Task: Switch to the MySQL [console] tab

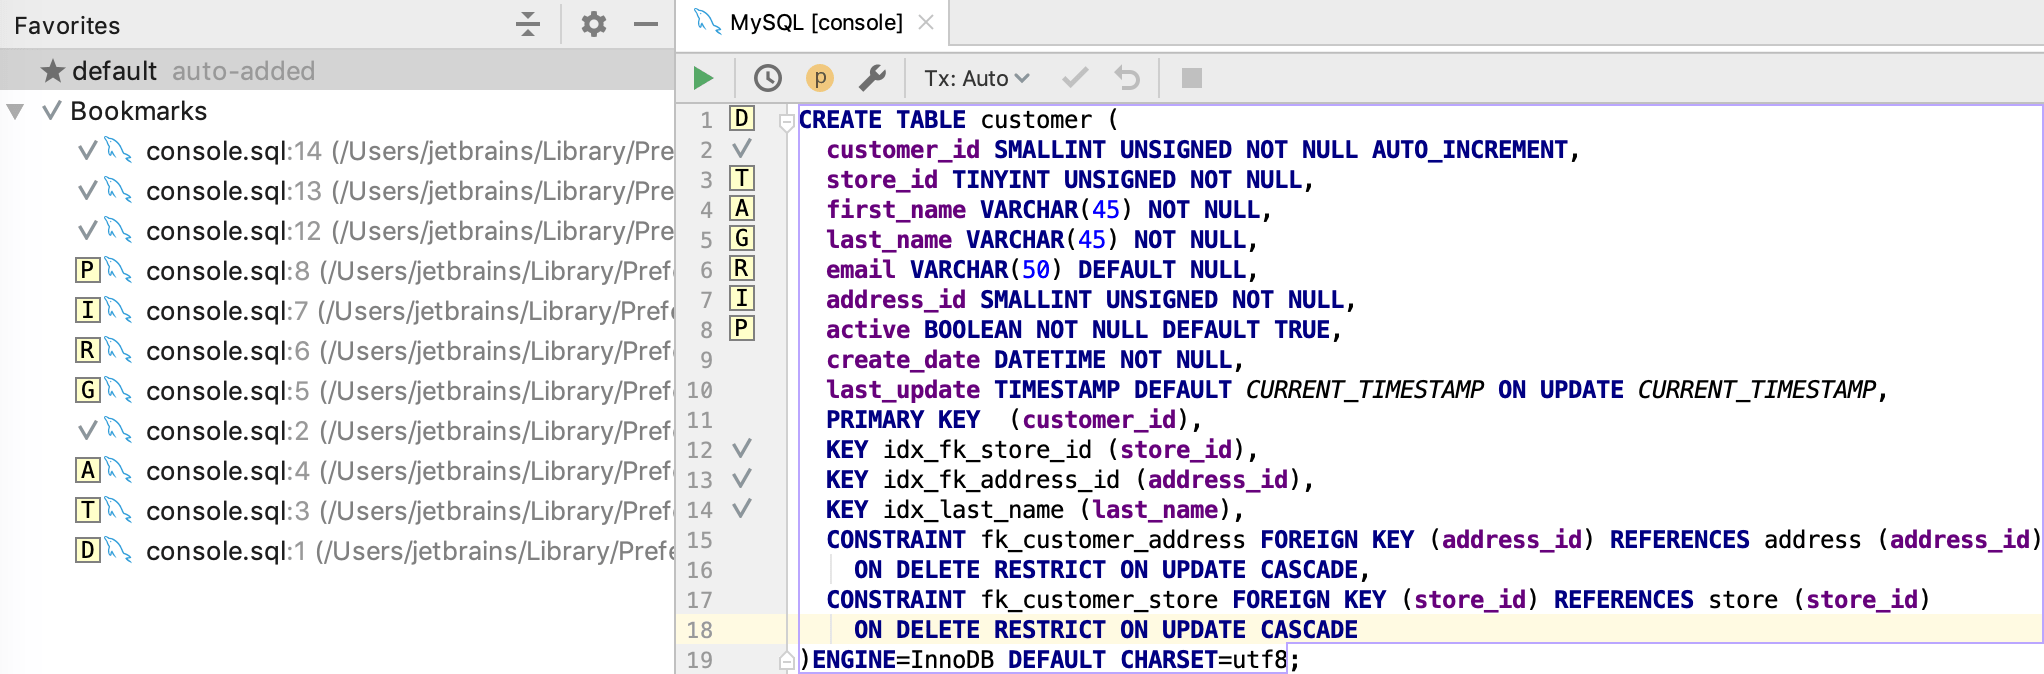Action: (x=814, y=22)
